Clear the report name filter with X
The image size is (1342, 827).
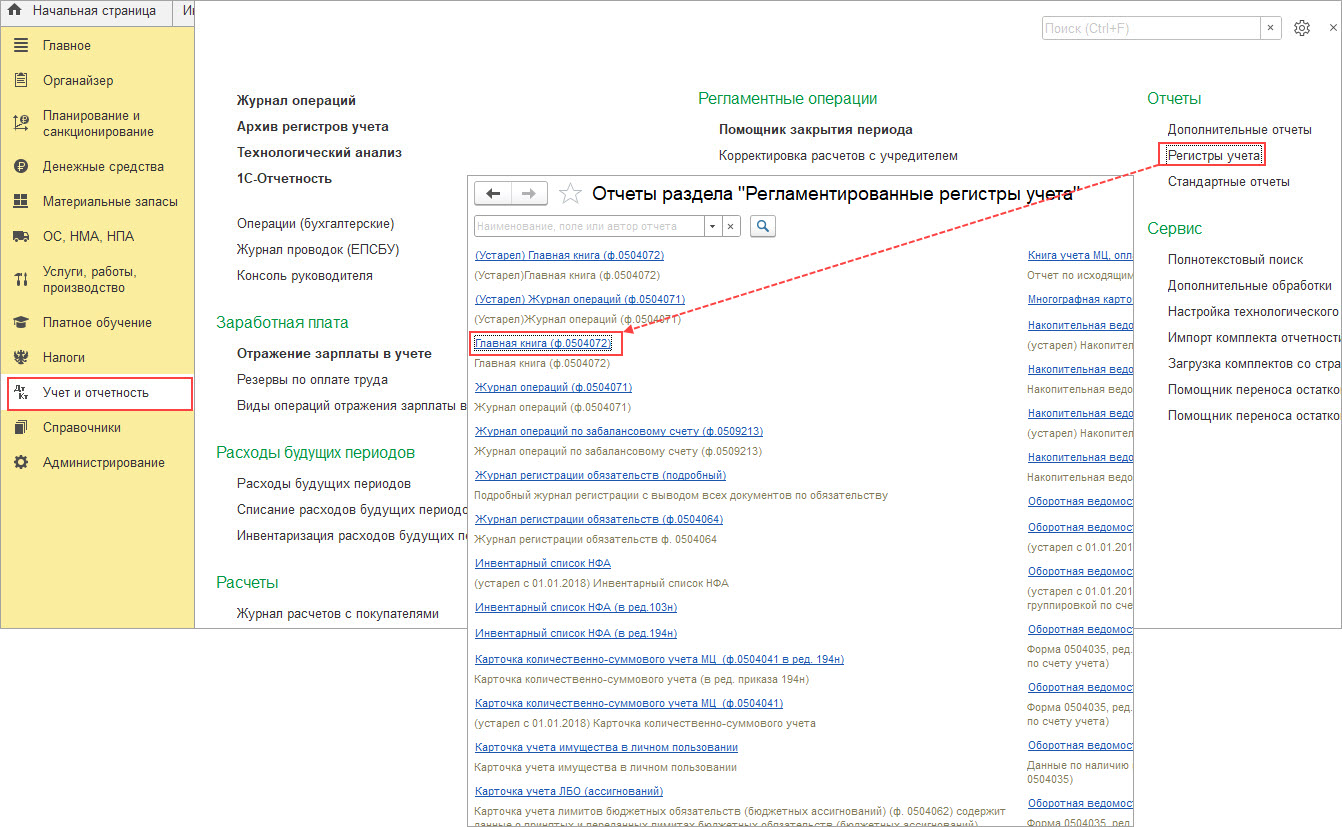coord(731,227)
